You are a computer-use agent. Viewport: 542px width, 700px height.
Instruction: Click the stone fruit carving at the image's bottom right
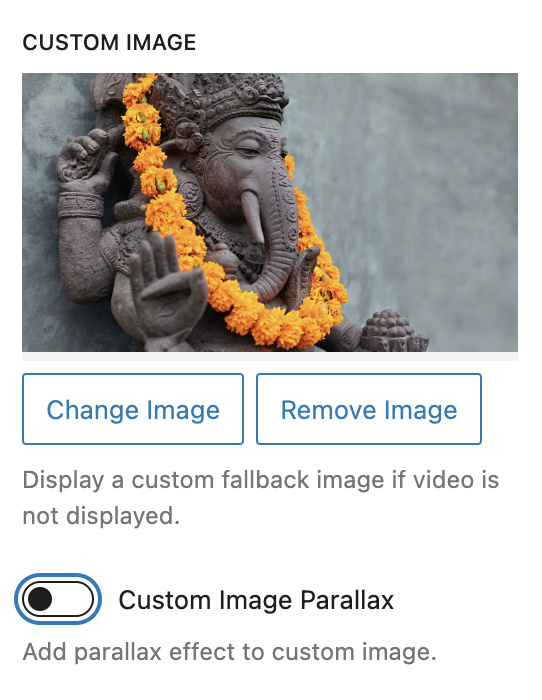coord(393,331)
